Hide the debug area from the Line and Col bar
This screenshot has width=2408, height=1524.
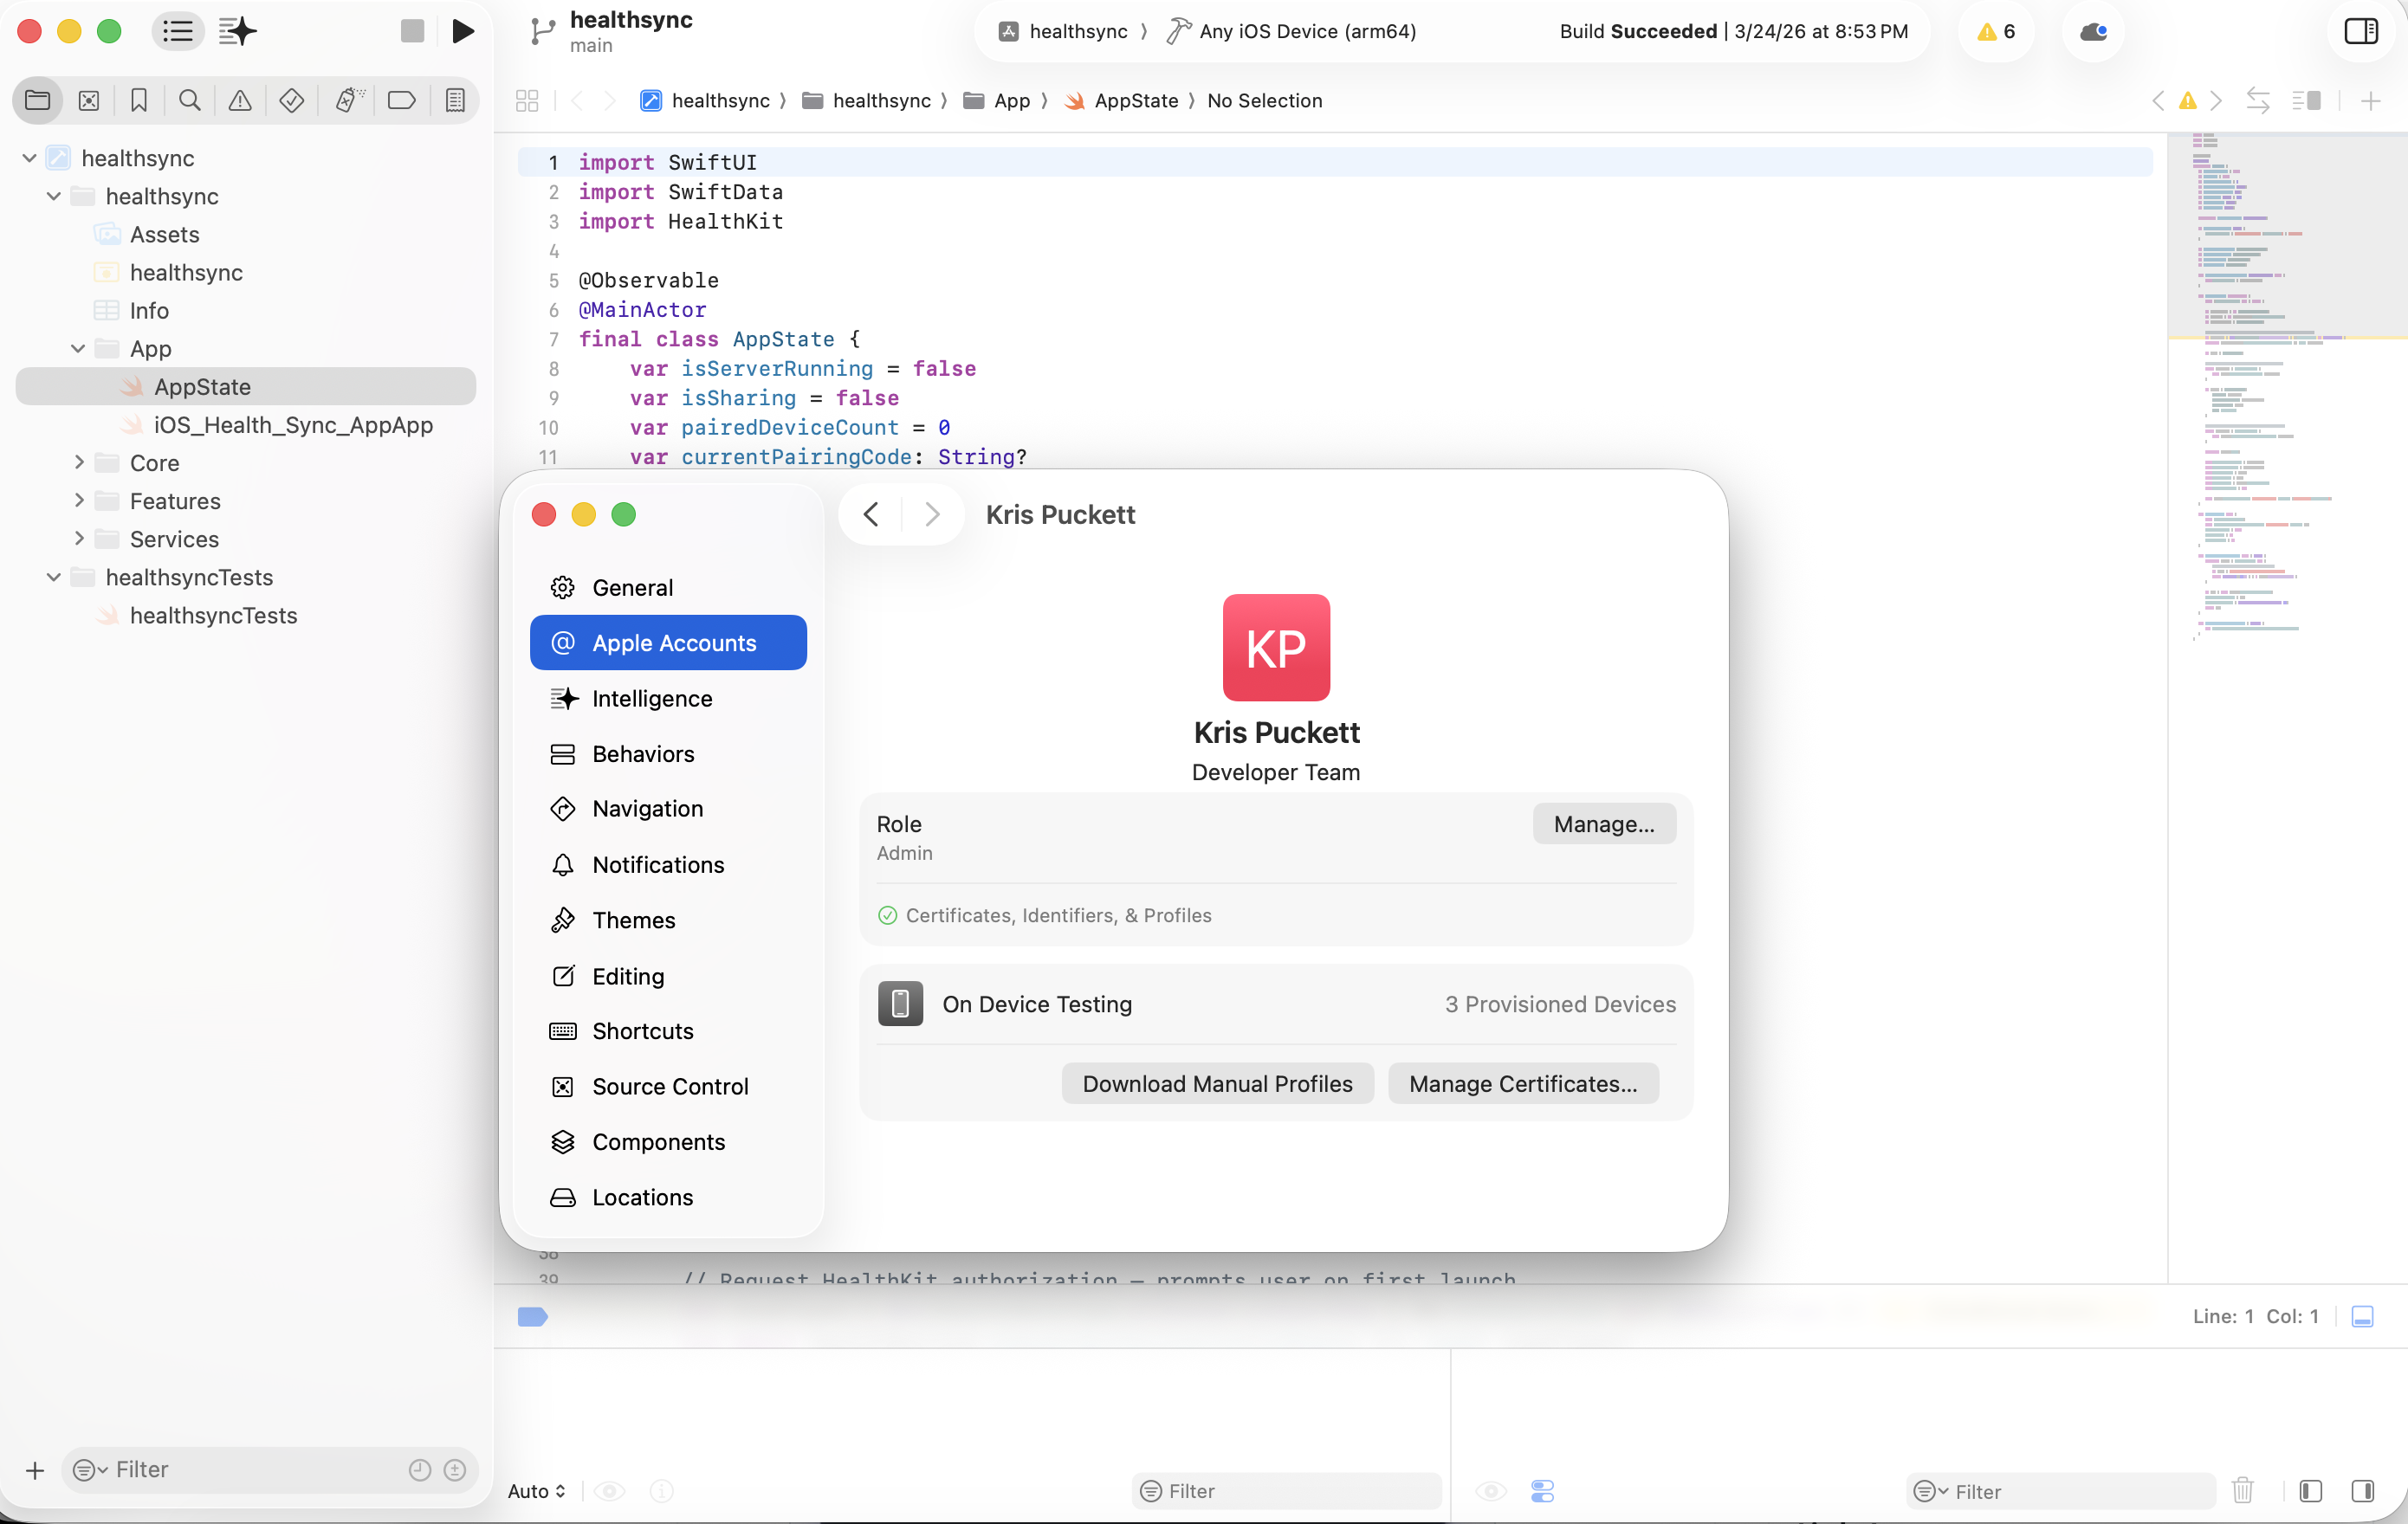pyautogui.click(x=2362, y=1316)
